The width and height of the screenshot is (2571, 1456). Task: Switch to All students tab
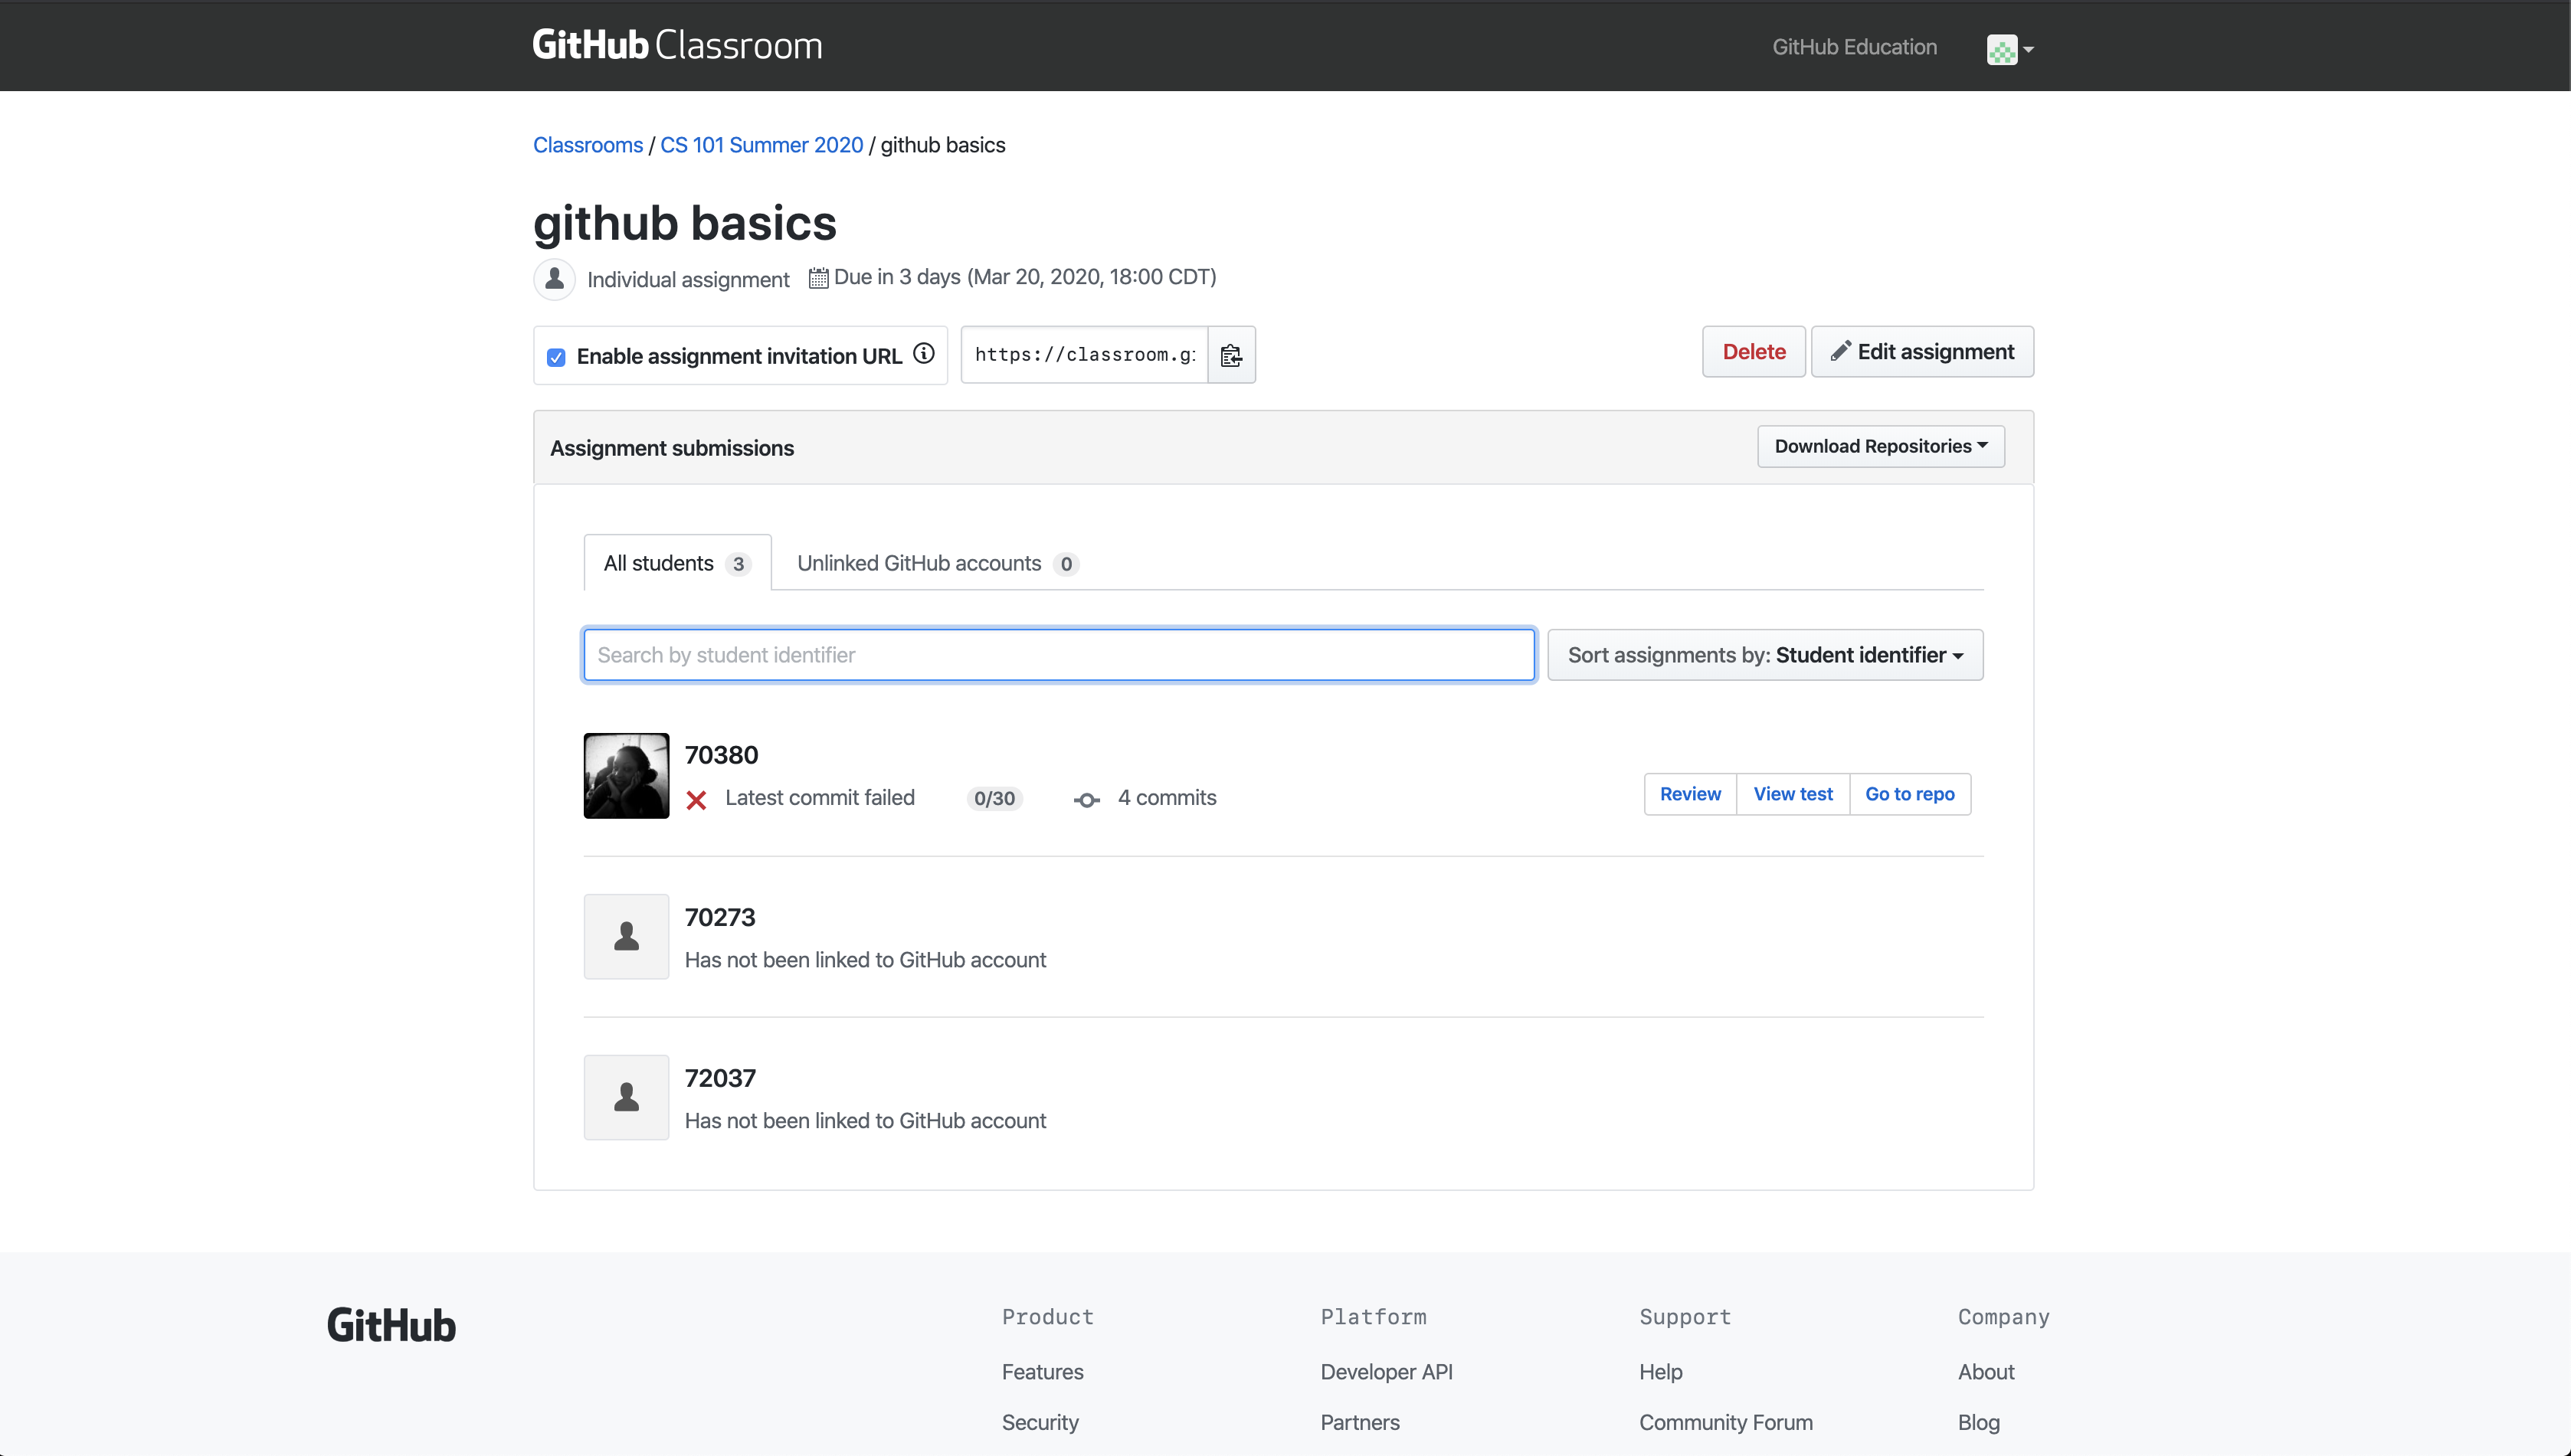pyautogui.click(x=677, y=563)
